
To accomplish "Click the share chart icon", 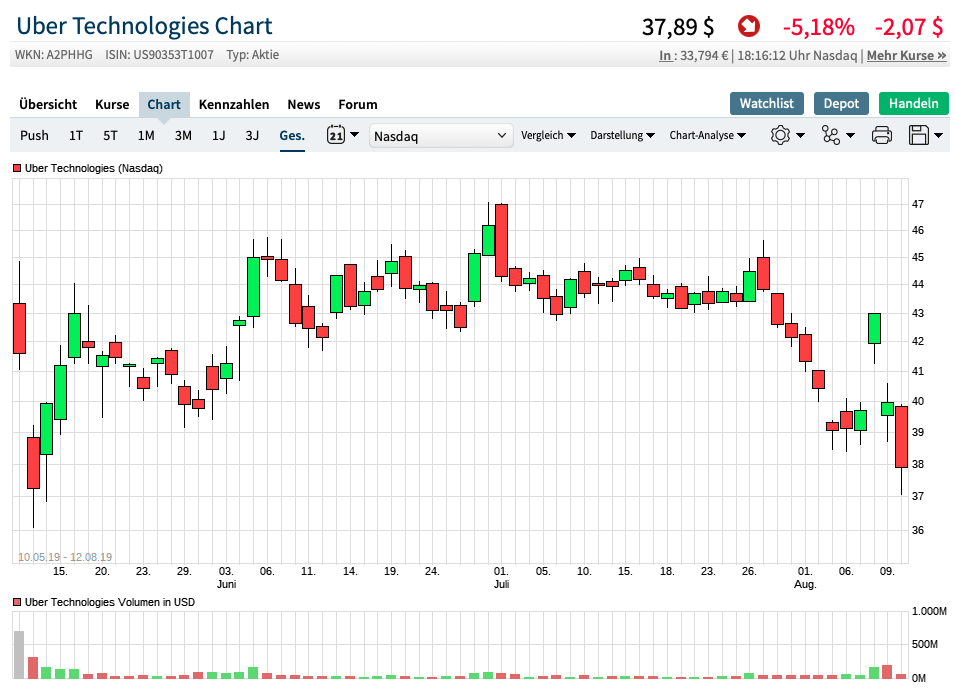I will point(837,135).
